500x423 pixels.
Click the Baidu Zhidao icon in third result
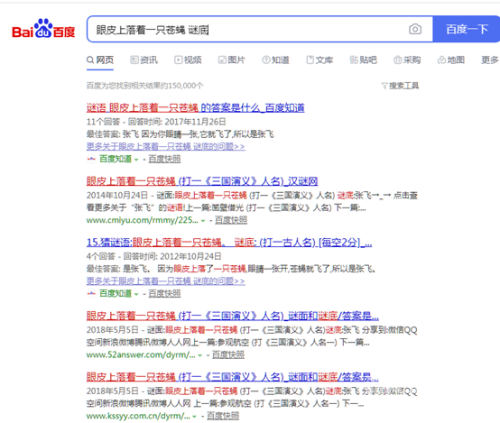pyautogui.click(x=91, y=294)
